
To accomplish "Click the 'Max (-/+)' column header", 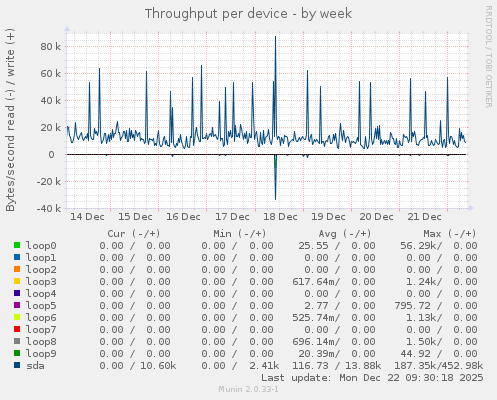I will (x=450, y=233).
